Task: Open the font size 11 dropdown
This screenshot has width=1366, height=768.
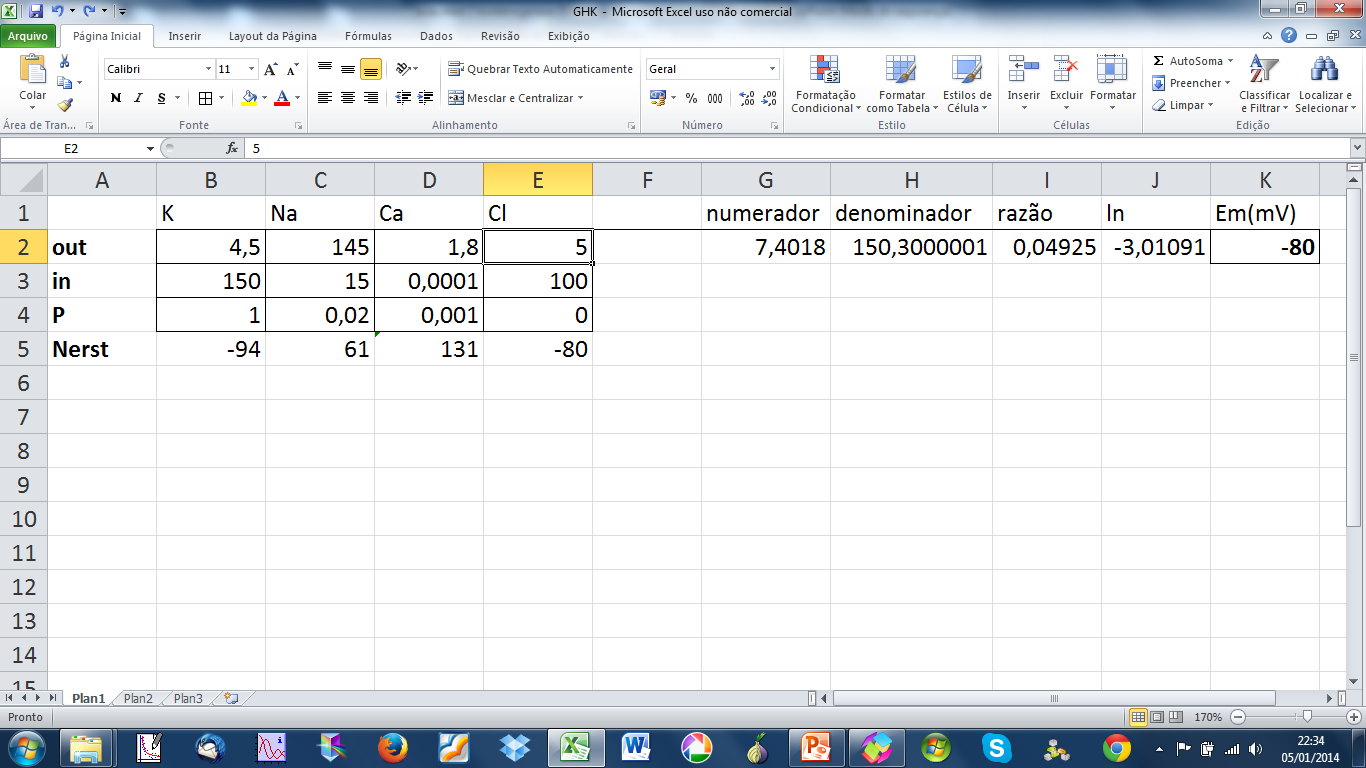Action: point(251,69)
